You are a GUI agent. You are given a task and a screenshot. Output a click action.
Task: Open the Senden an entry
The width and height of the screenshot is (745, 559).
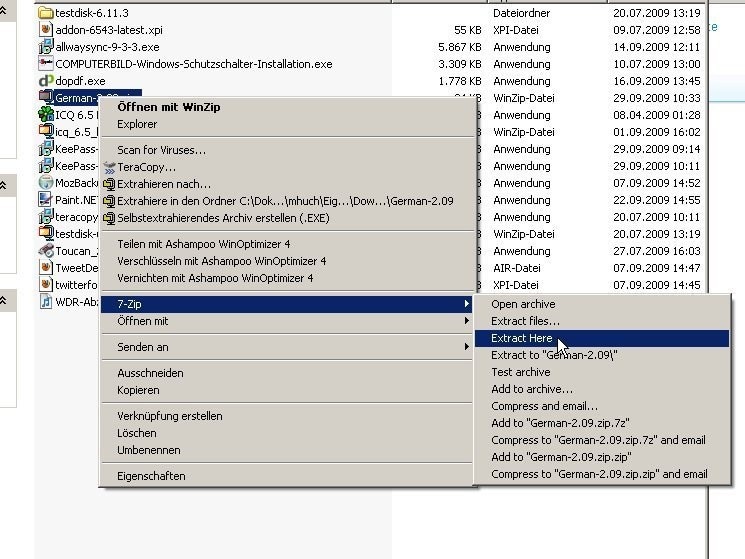pos(287,347)
